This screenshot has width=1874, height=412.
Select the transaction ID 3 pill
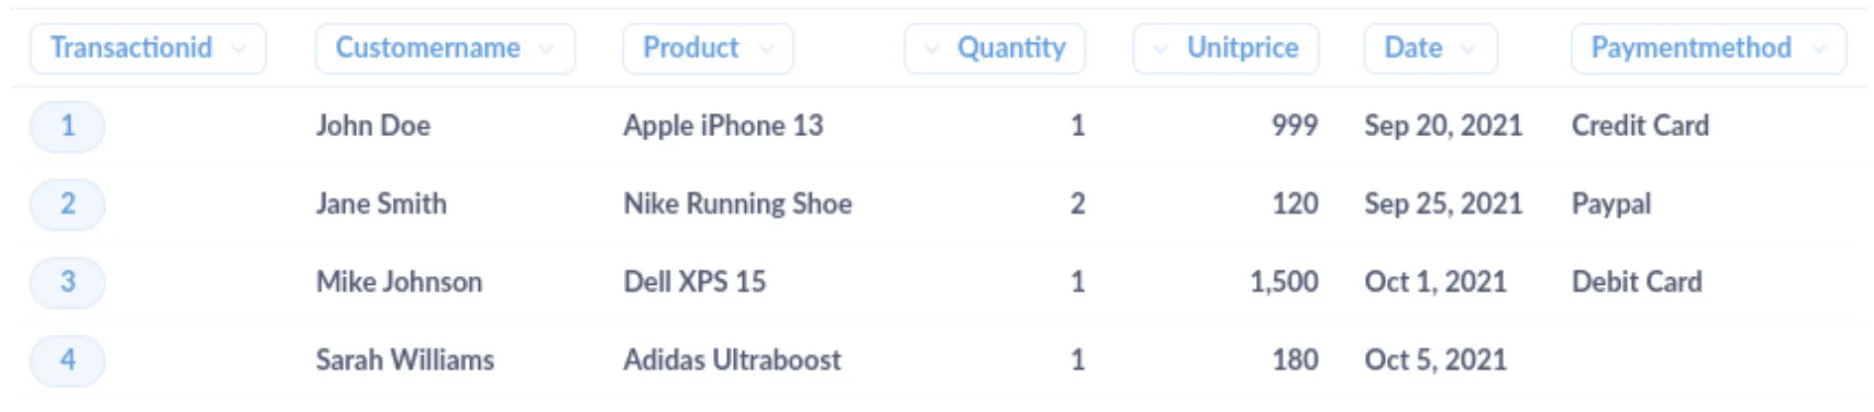coord(67,282)
